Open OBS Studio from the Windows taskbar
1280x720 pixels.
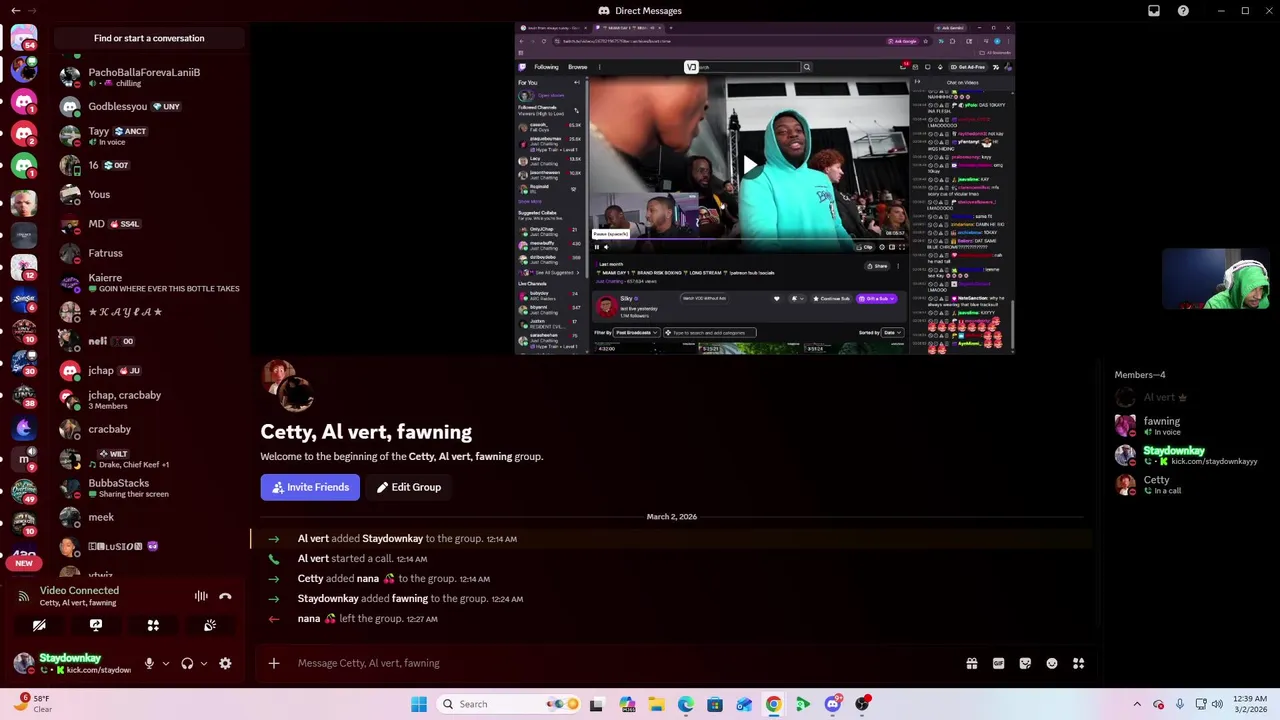tap(862, 704)
